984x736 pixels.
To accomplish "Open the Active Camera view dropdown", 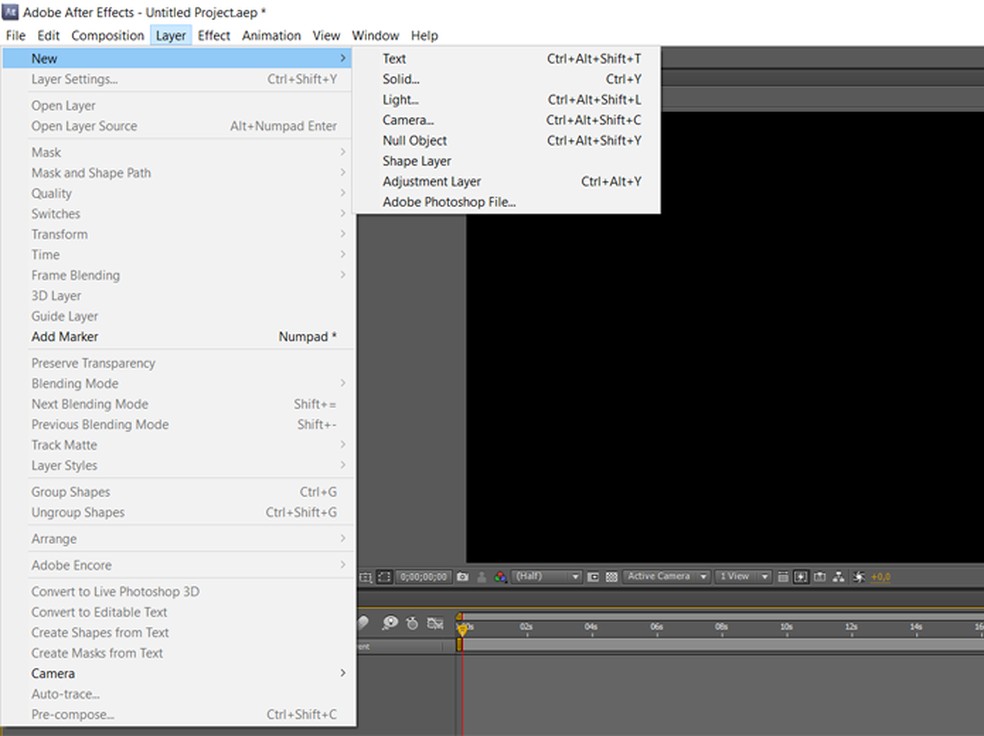I will pos(667,577).
